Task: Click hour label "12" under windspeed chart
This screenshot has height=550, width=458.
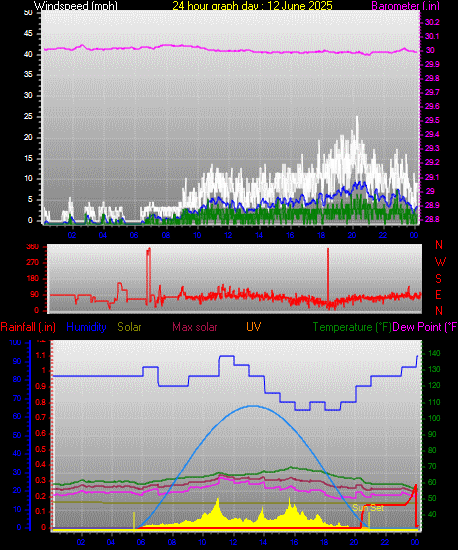Action: coord(228,235)
